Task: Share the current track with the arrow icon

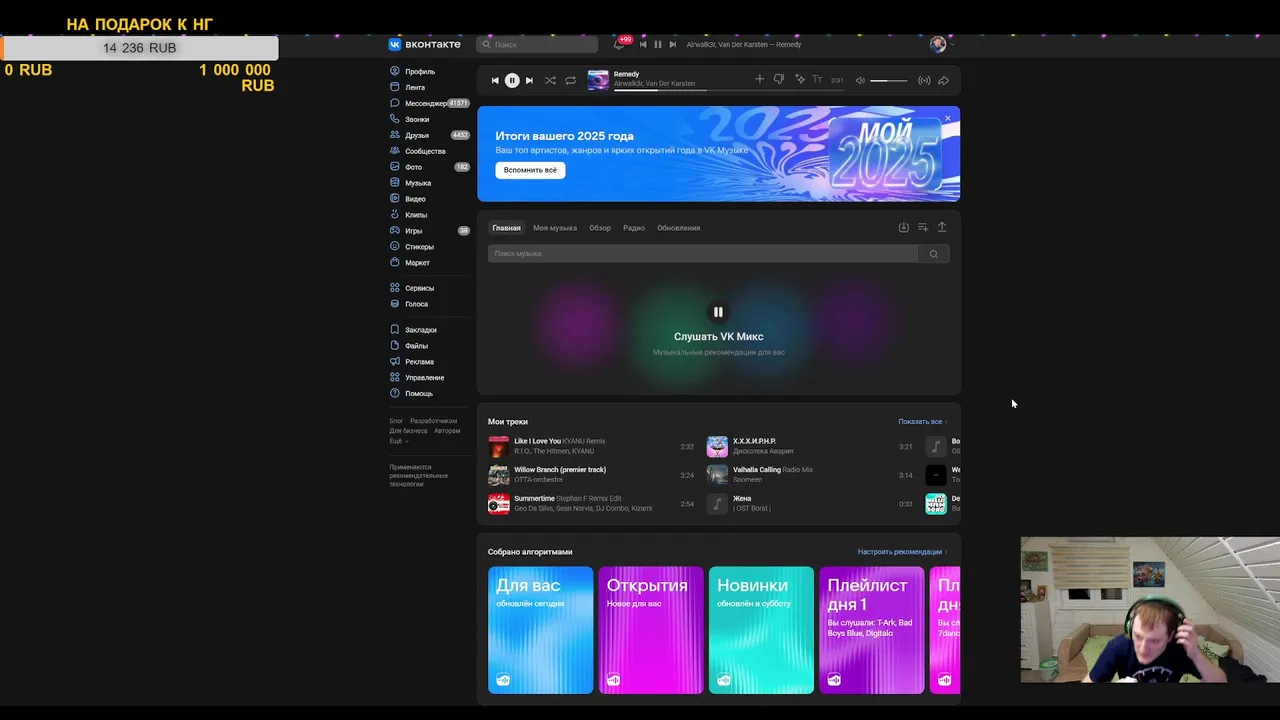Action: tap(943, 80)
